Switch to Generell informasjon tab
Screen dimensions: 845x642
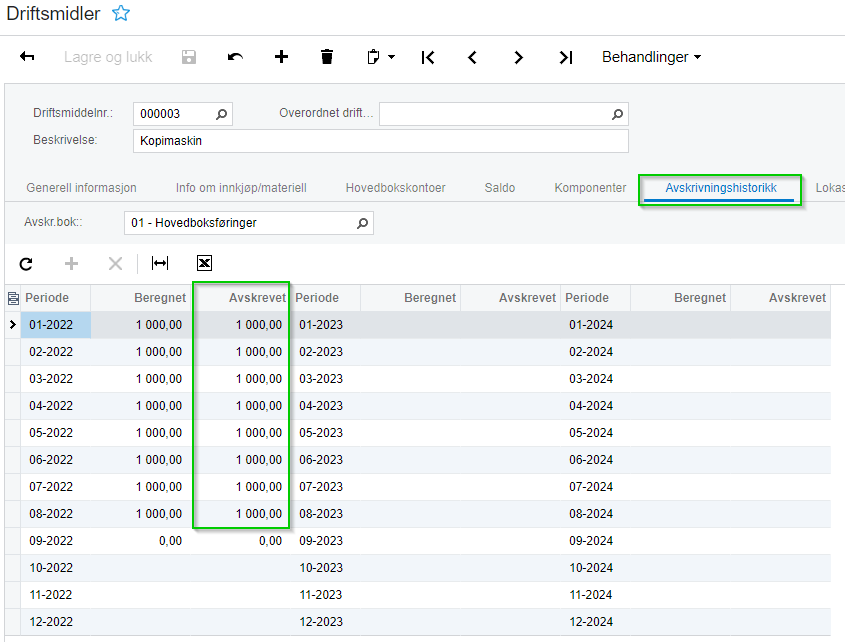[81, 188]
